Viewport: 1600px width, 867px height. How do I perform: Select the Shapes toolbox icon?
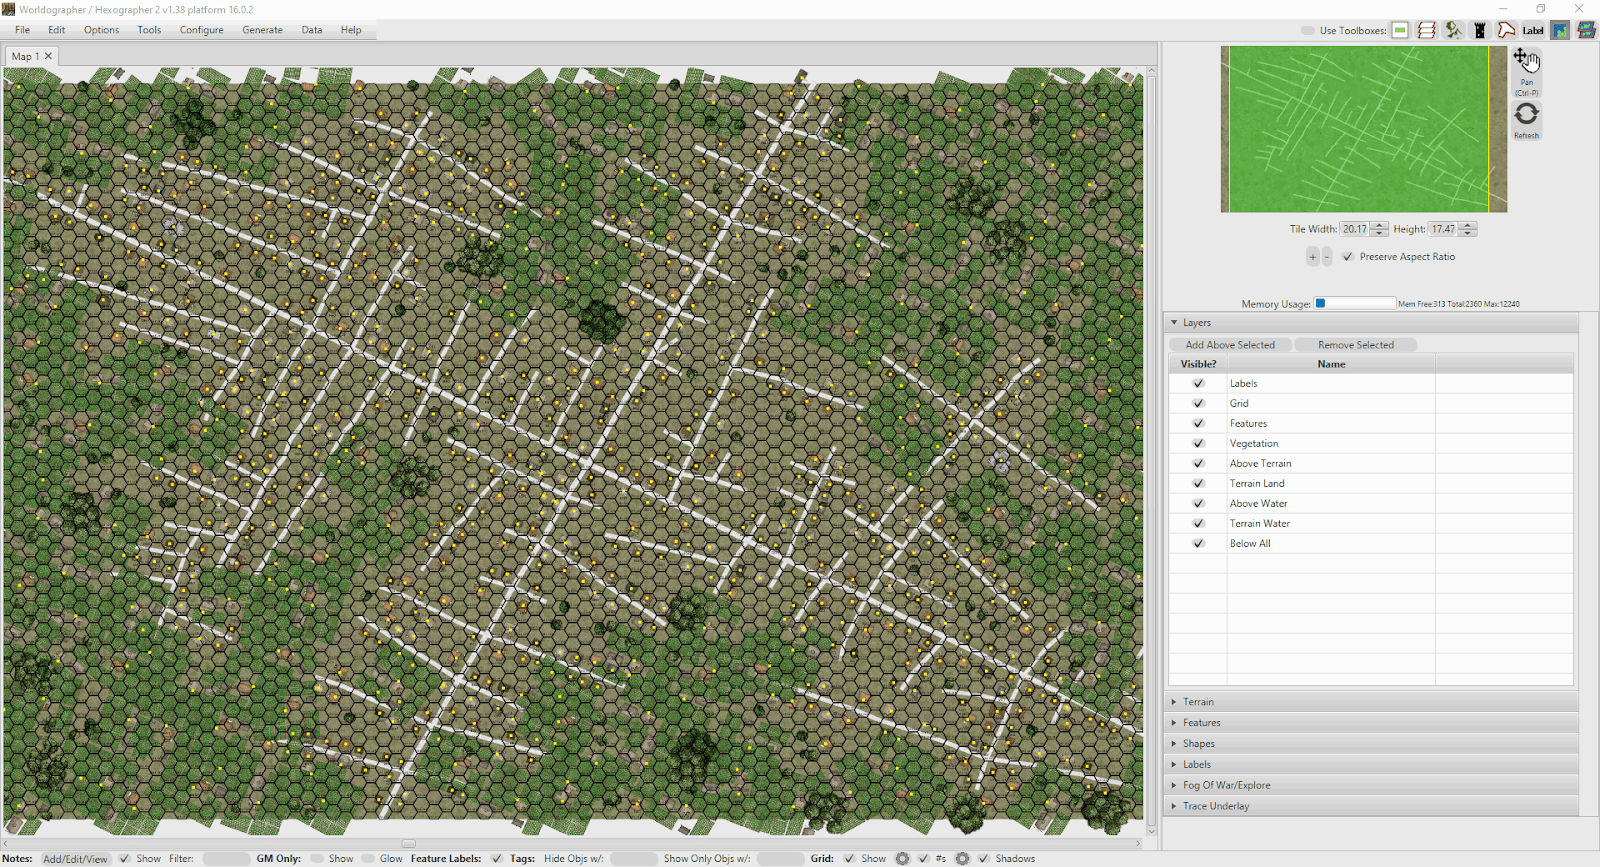tap(1506, 30)
